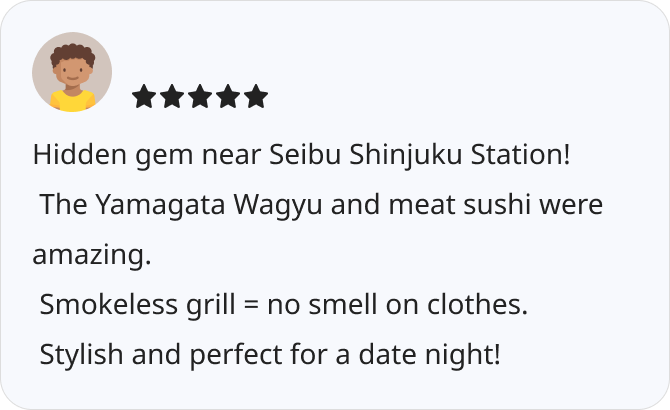This screenshot has height=410, width=670.
Task: Click the first star in the rating
Action: (144, 96)
